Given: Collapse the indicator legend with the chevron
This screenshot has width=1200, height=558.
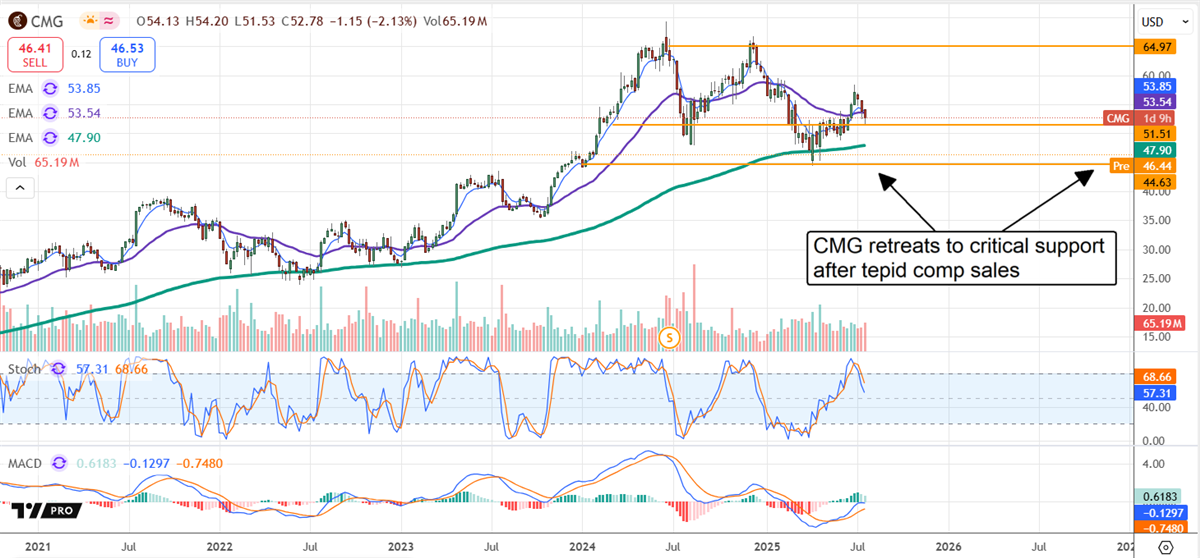Looking at the screenshot, I should [20, 187].
